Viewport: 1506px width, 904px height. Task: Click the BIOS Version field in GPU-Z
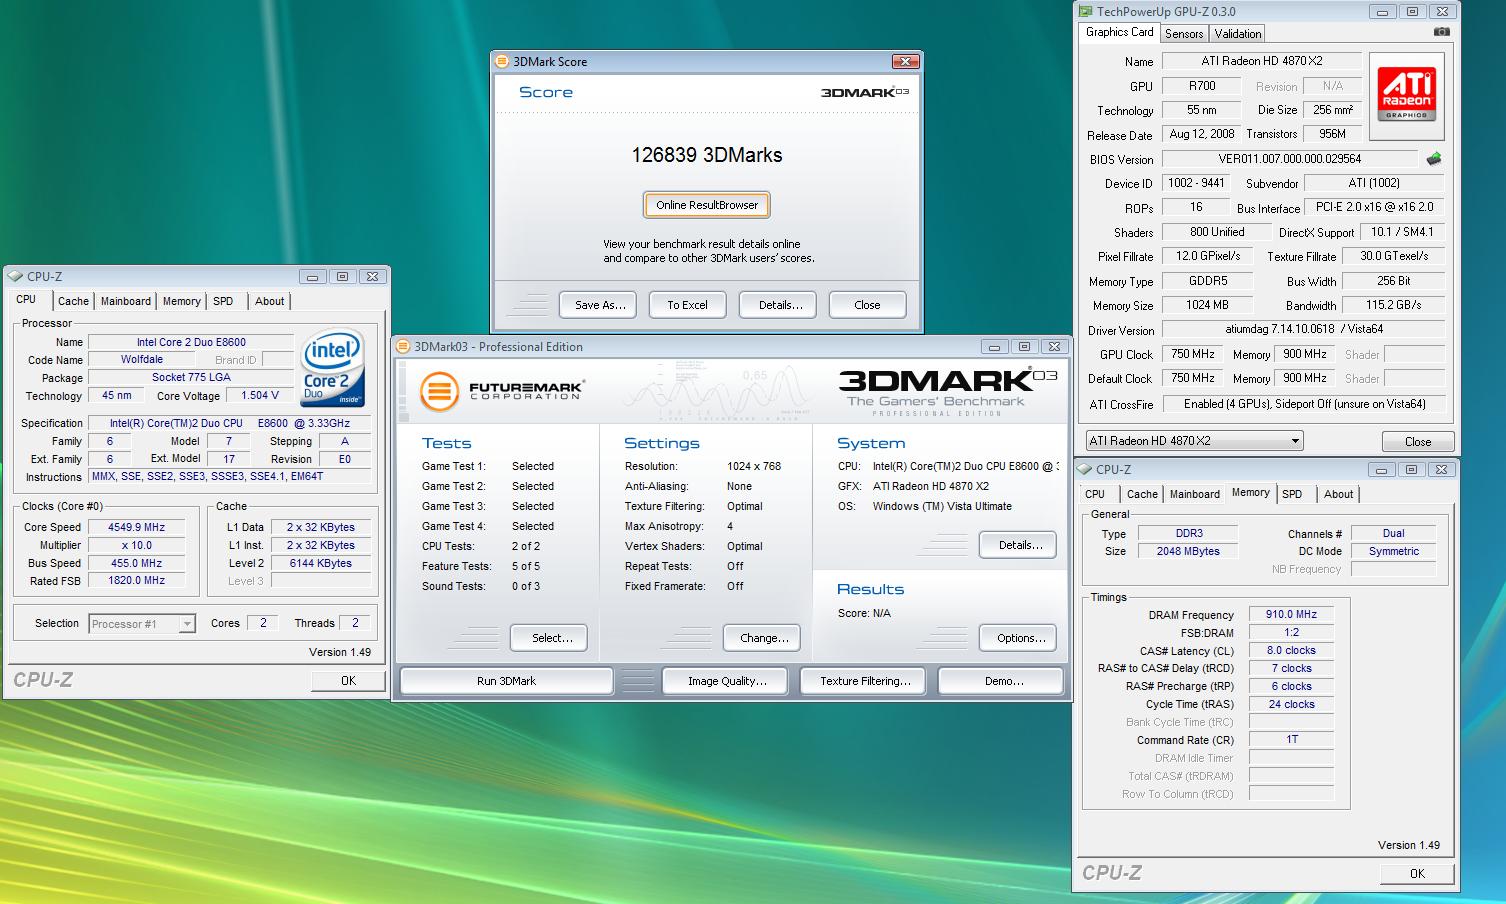(1290, 159)
